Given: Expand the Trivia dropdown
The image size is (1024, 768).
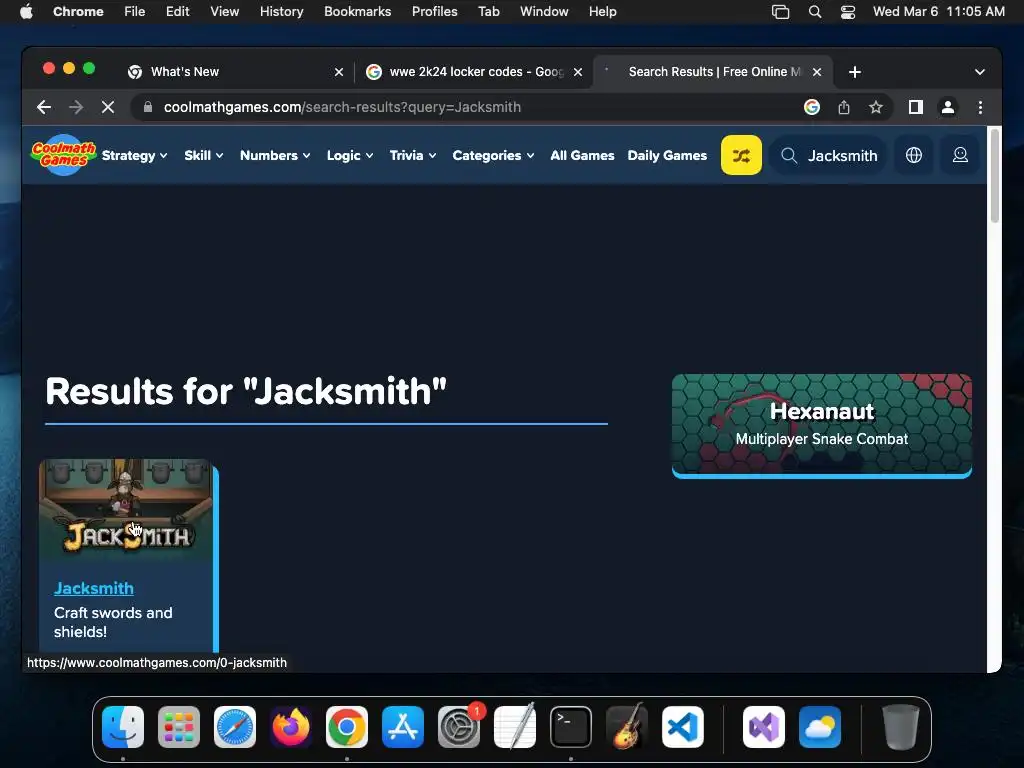Looking at the screenshot, I should click(x=413, y=155).
